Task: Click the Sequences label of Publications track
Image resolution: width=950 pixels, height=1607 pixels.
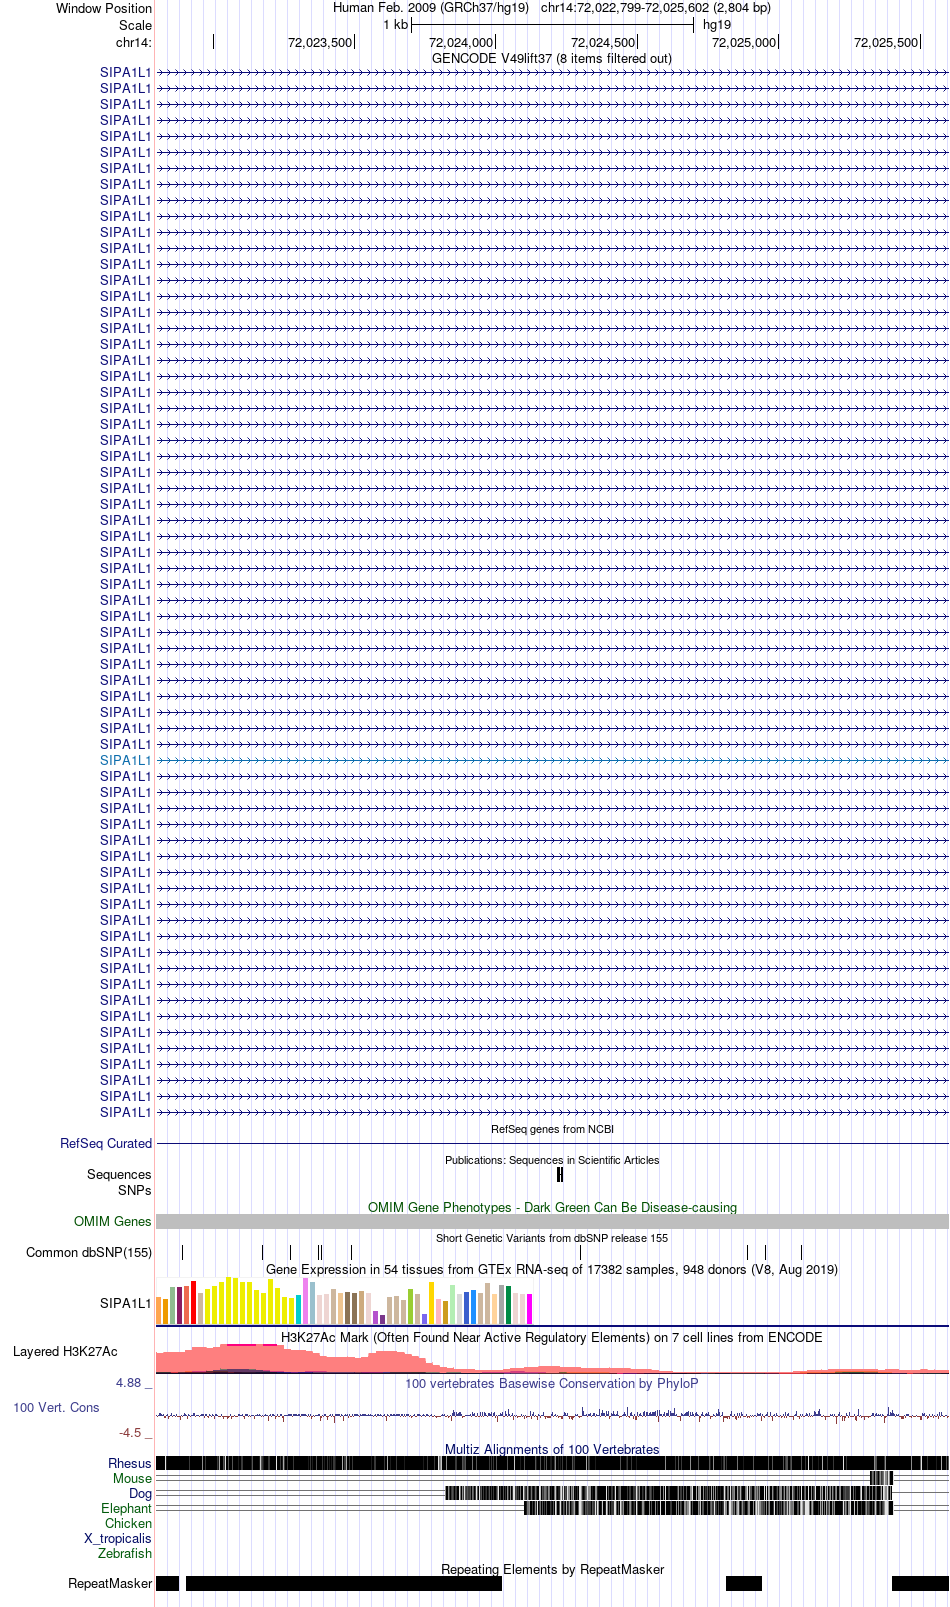Action: 119,1174
